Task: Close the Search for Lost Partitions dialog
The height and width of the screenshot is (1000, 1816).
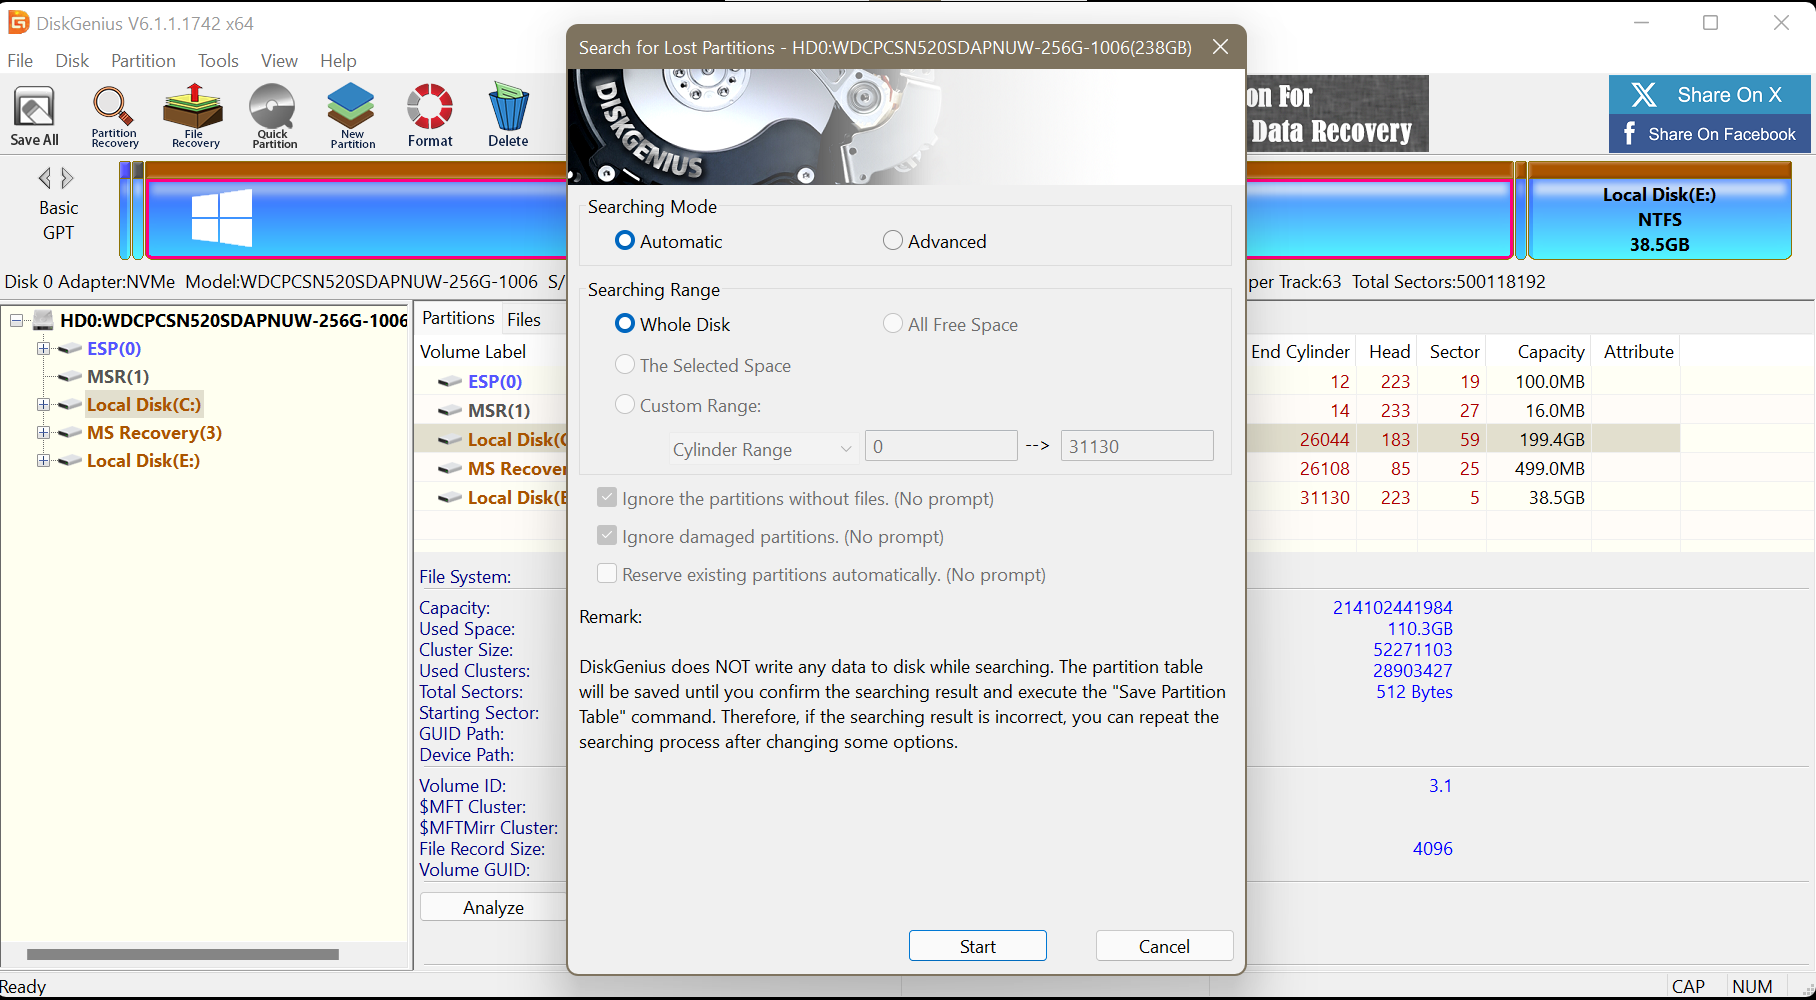Action: (1220, 47)
